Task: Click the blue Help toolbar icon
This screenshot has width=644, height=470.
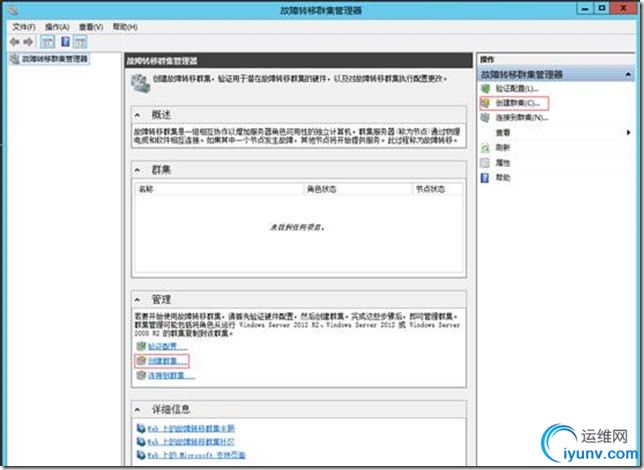Action: point(65,41)
